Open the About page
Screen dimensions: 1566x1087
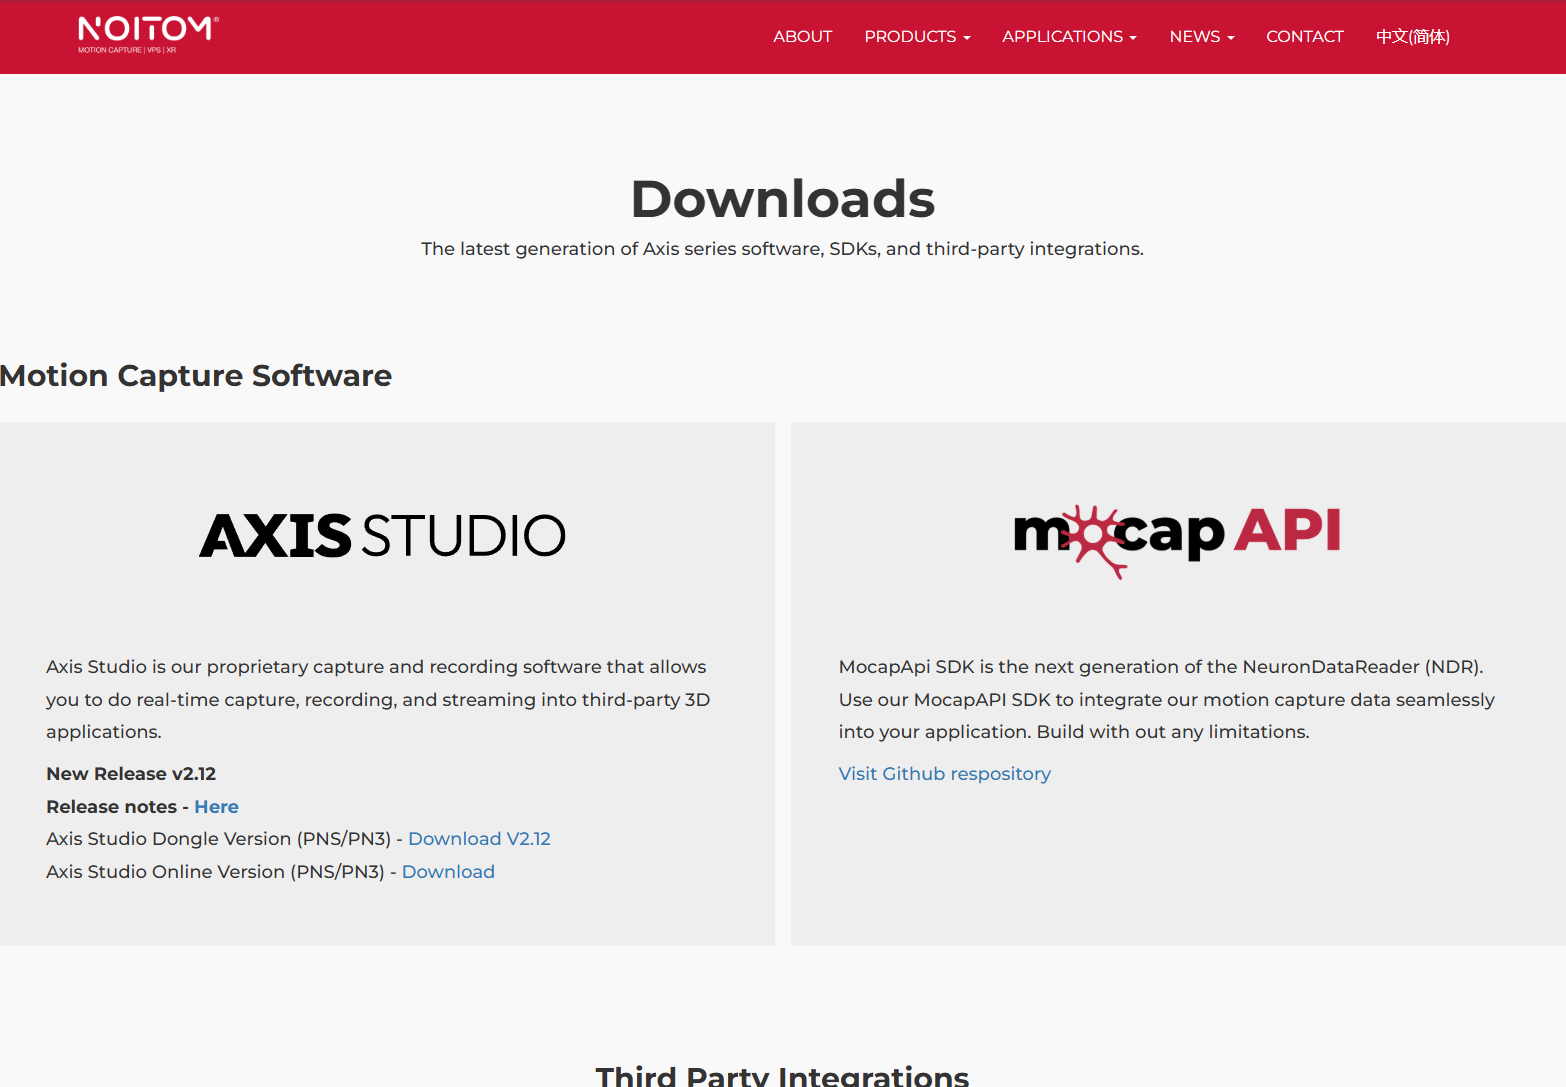click(802, 37)
